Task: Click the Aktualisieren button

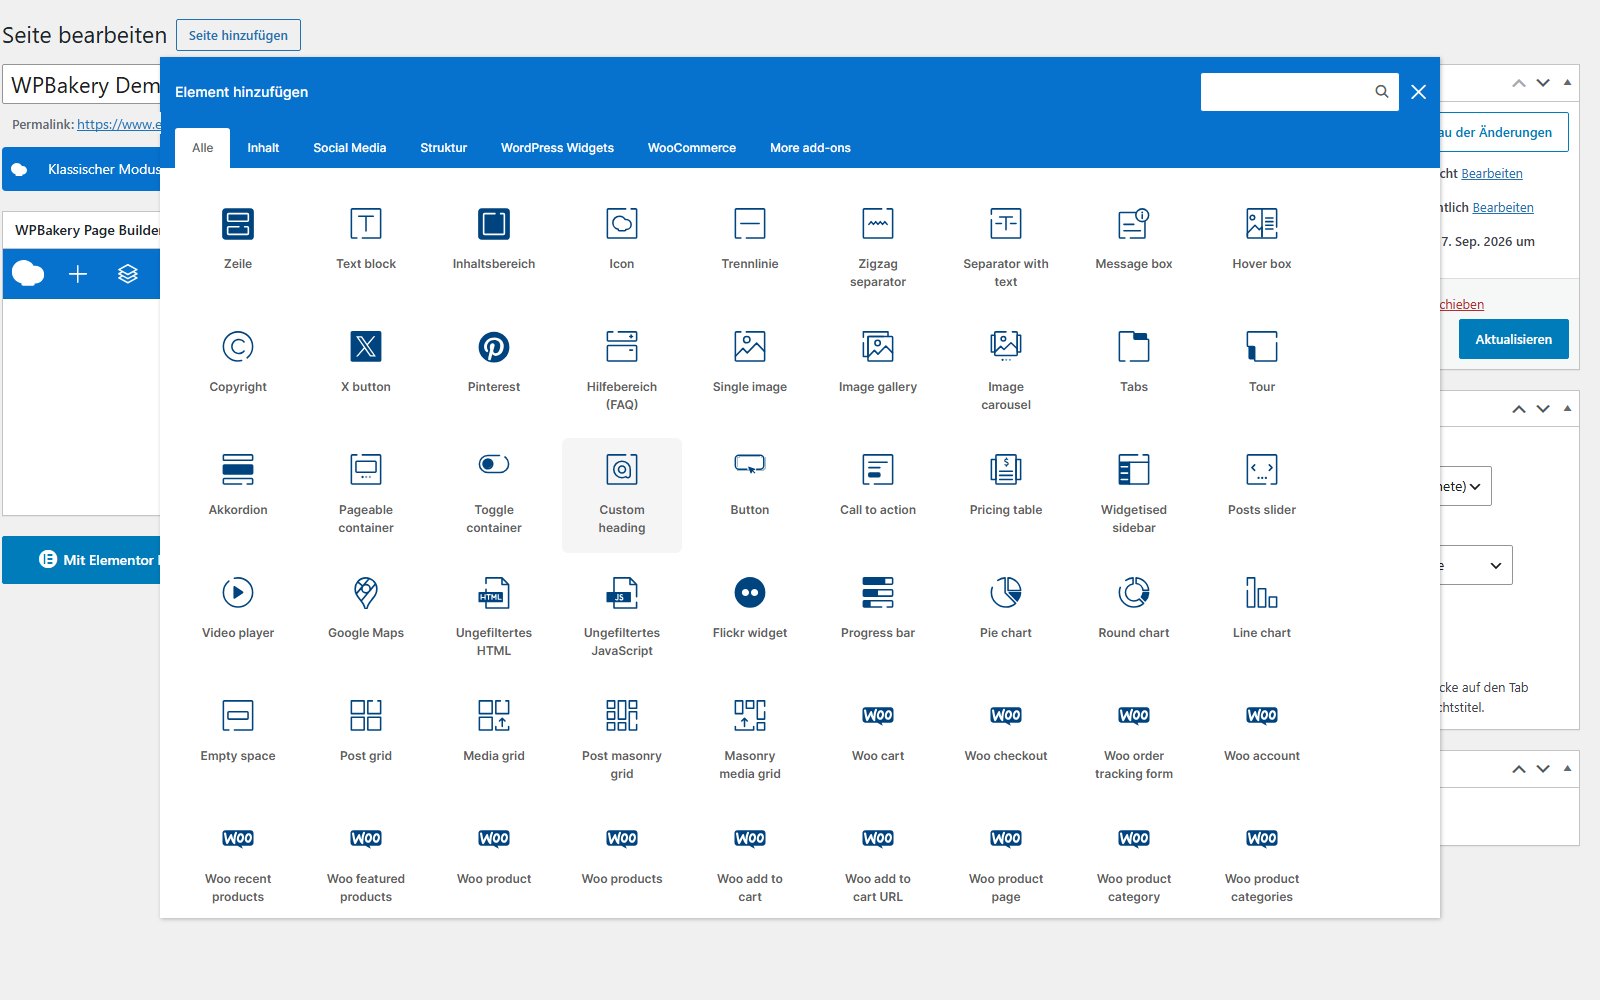Action: pos(1514,339)
